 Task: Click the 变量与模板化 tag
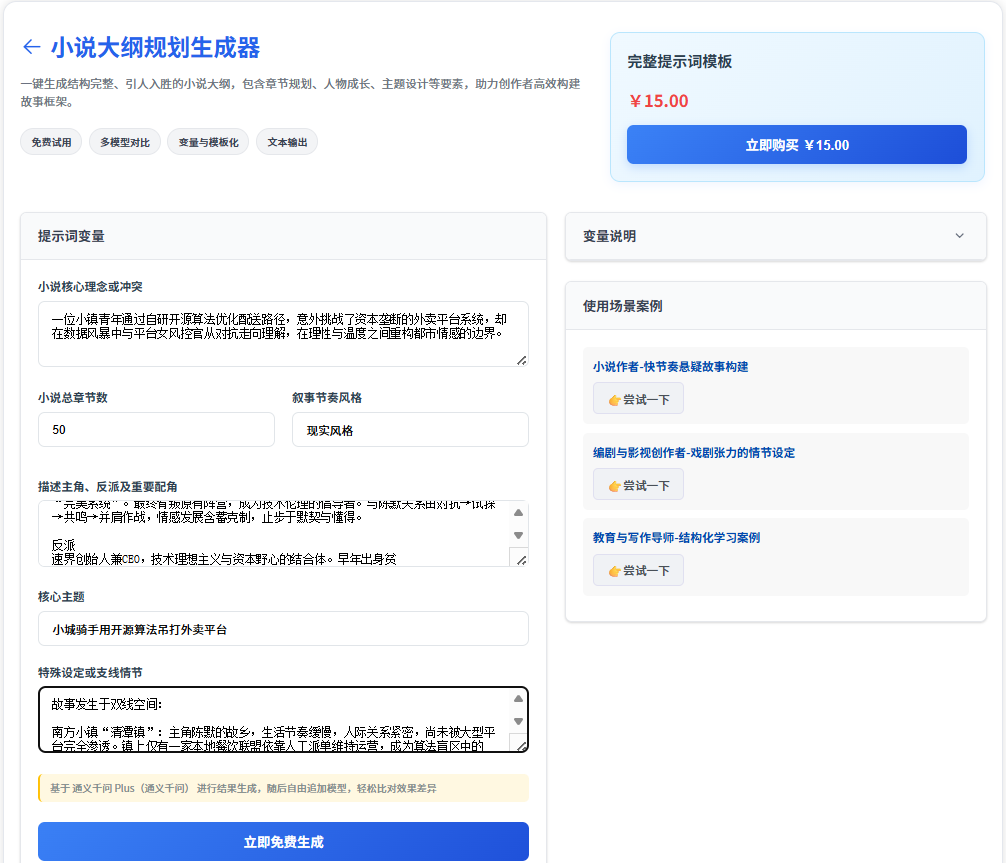point(208,142)
